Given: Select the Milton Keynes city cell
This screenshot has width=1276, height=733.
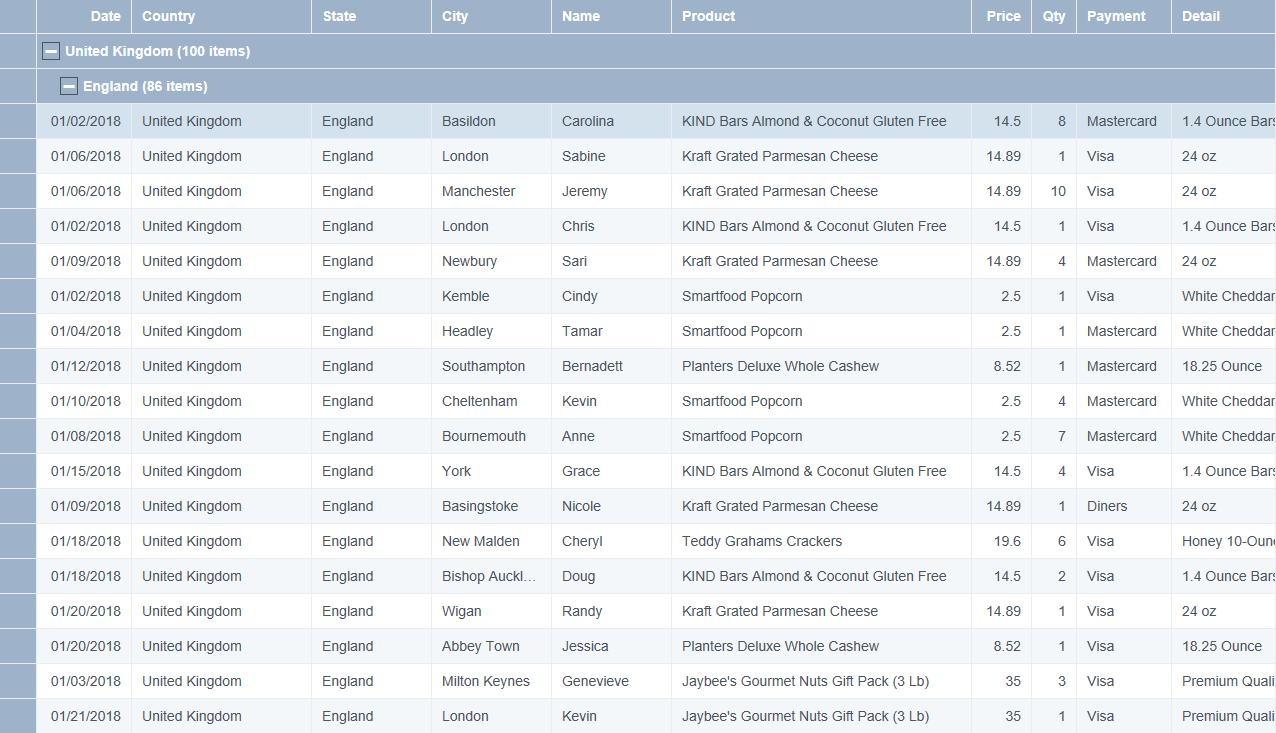Looking at the screenshot, I should click(491, 681).
